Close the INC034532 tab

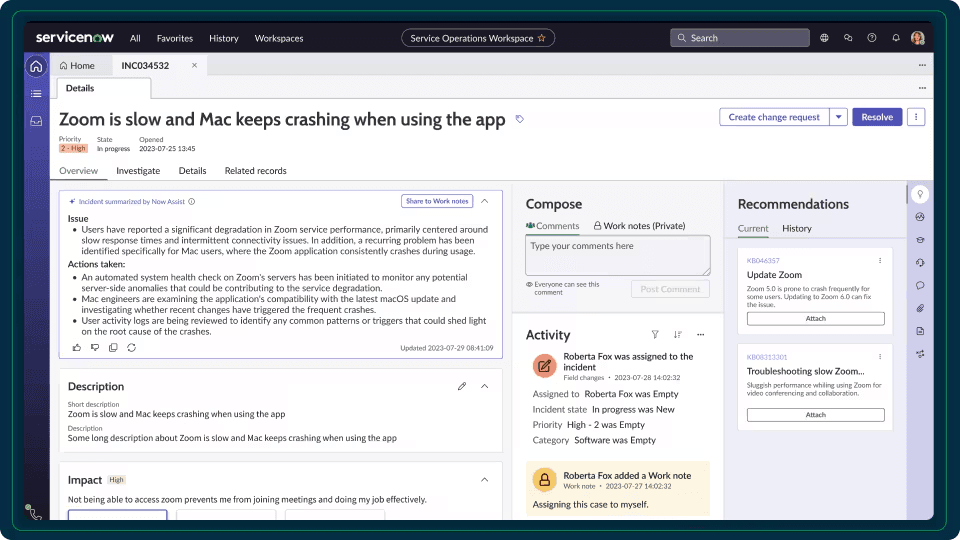[x=194, y=66]
